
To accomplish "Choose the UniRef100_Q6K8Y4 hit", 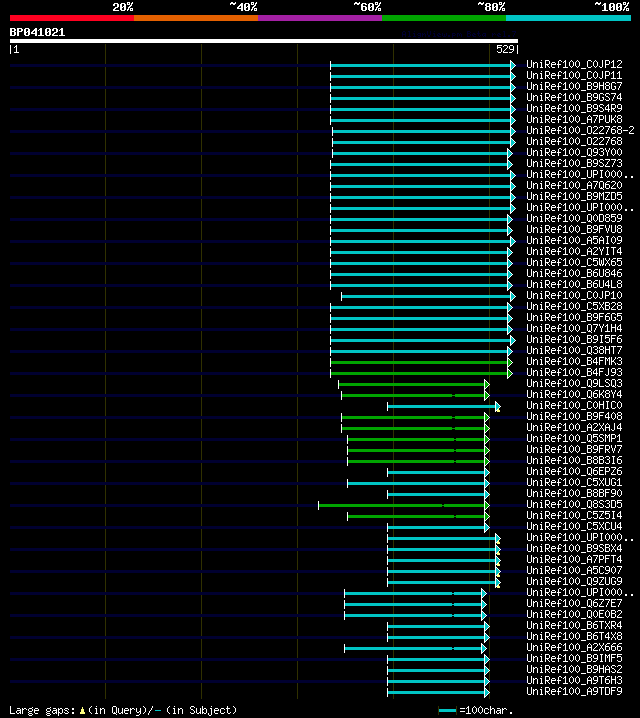I will (574, 394).
